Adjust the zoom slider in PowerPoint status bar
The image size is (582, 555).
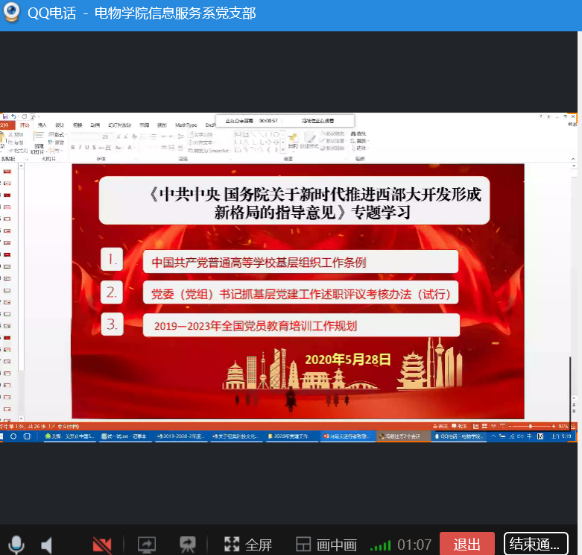pos(530,426)
